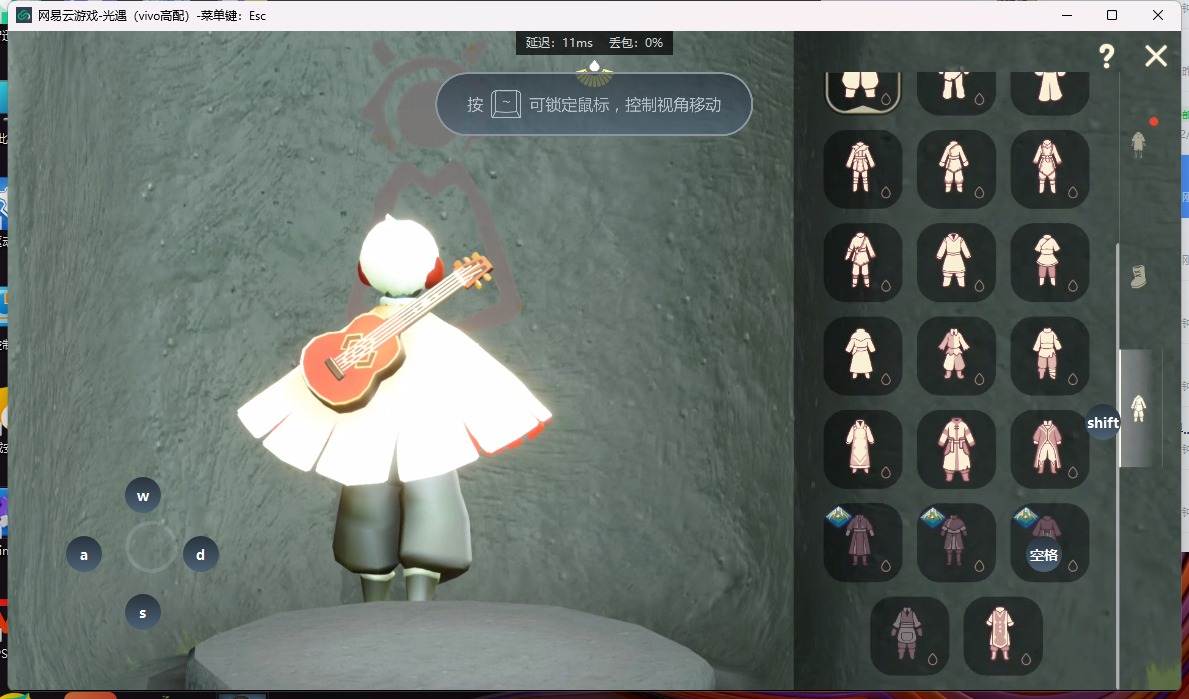The image size is (1189, 699).
Task: Choose crossed-strap outfit, first in second row
Action: pyautogui.click(x=862, y=169)
